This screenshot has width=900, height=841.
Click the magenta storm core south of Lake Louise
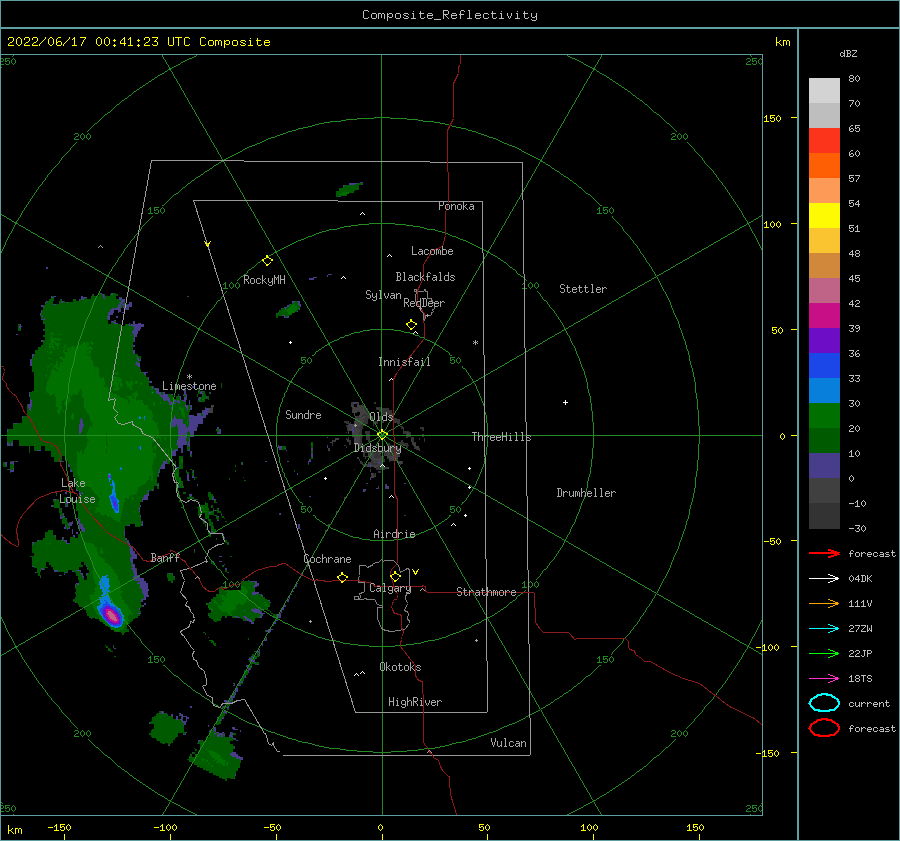click(112, 616)
